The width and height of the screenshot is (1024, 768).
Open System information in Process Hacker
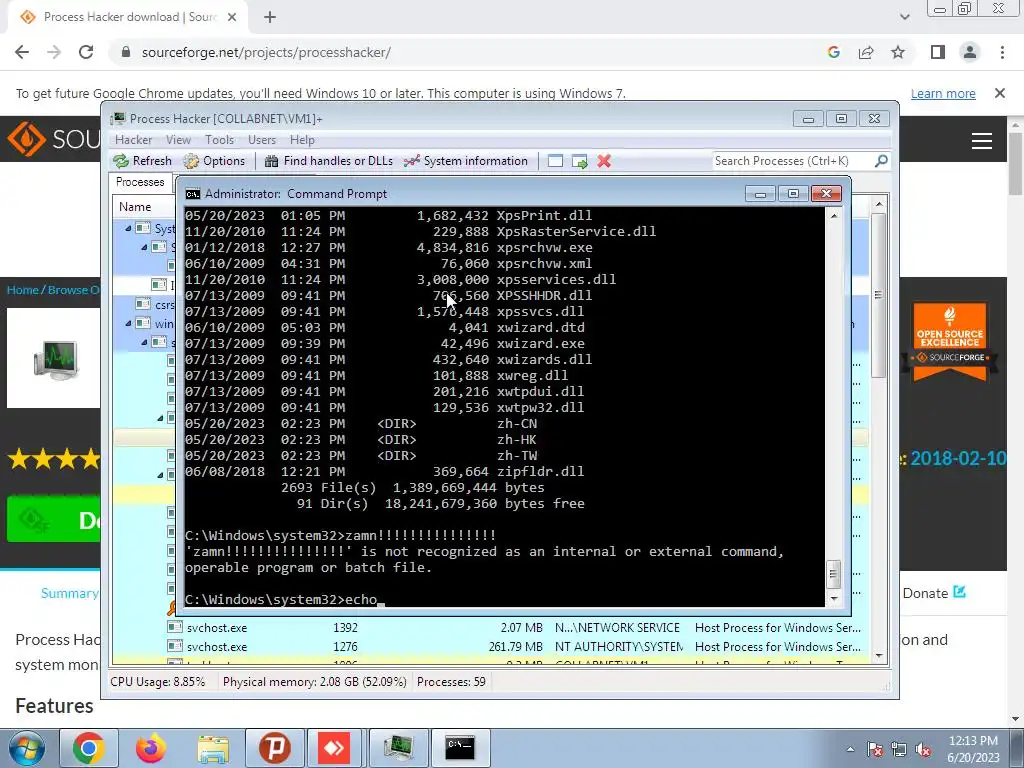(465, 161)
